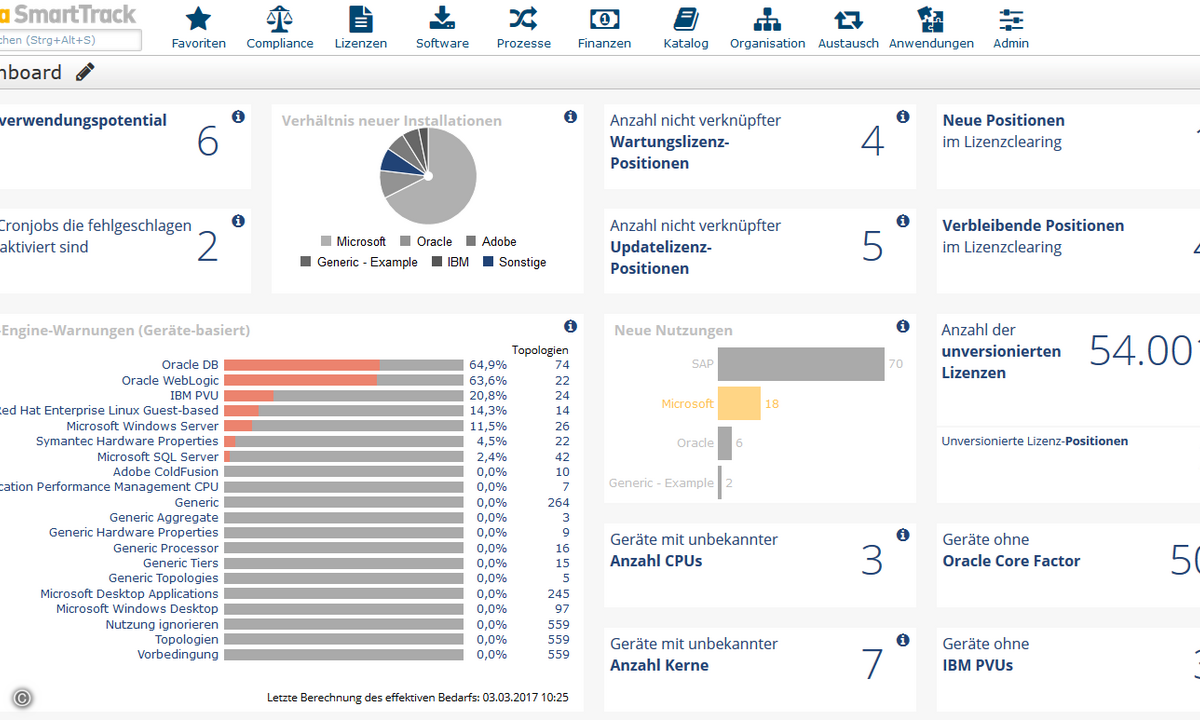Select the large grey Microsoft pie slice
Viewport: 1200px width, 720px height.
[x=445, y=190]
